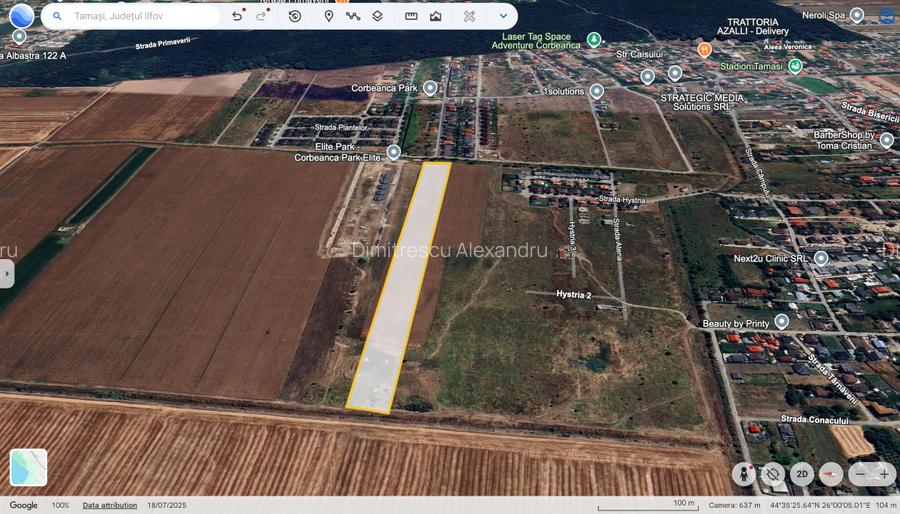Open historical imagery clock icon

pos(295,16)
